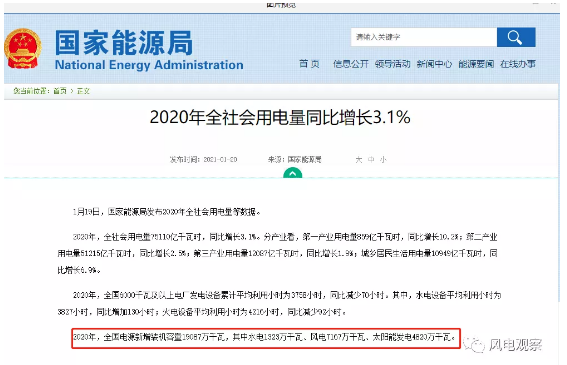Click the article headline 2020年全社会用电量同比增长3.1%
This screenshot has height=365, width=567.
280,117
